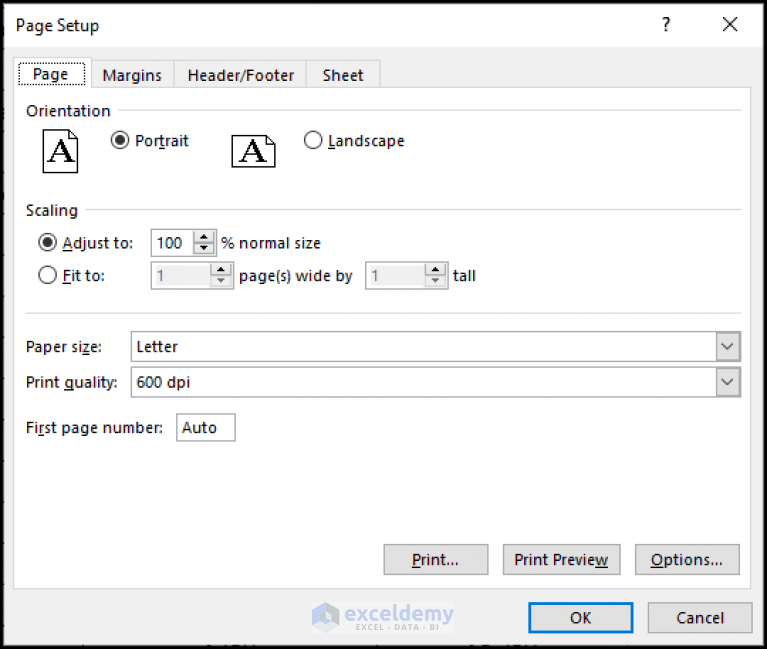Click the Print... button
Image resolution: width=767 pixels, height=649 pixels.
(x=435, y=559)
